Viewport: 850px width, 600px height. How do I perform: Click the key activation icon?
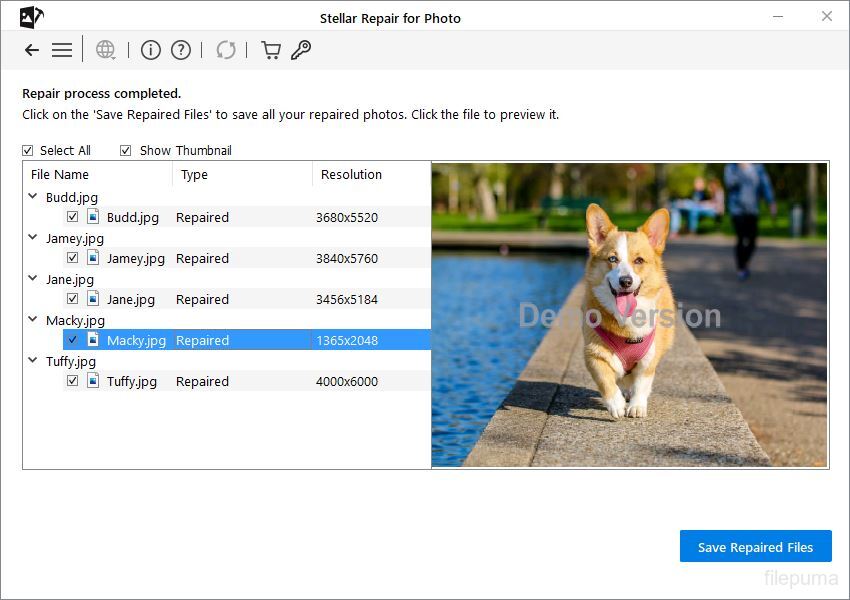click(x=301, y=50)
